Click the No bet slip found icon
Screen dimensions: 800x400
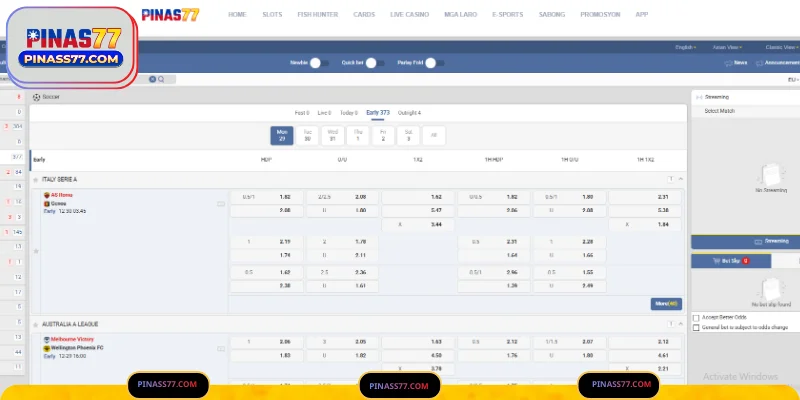click(771, 289)
